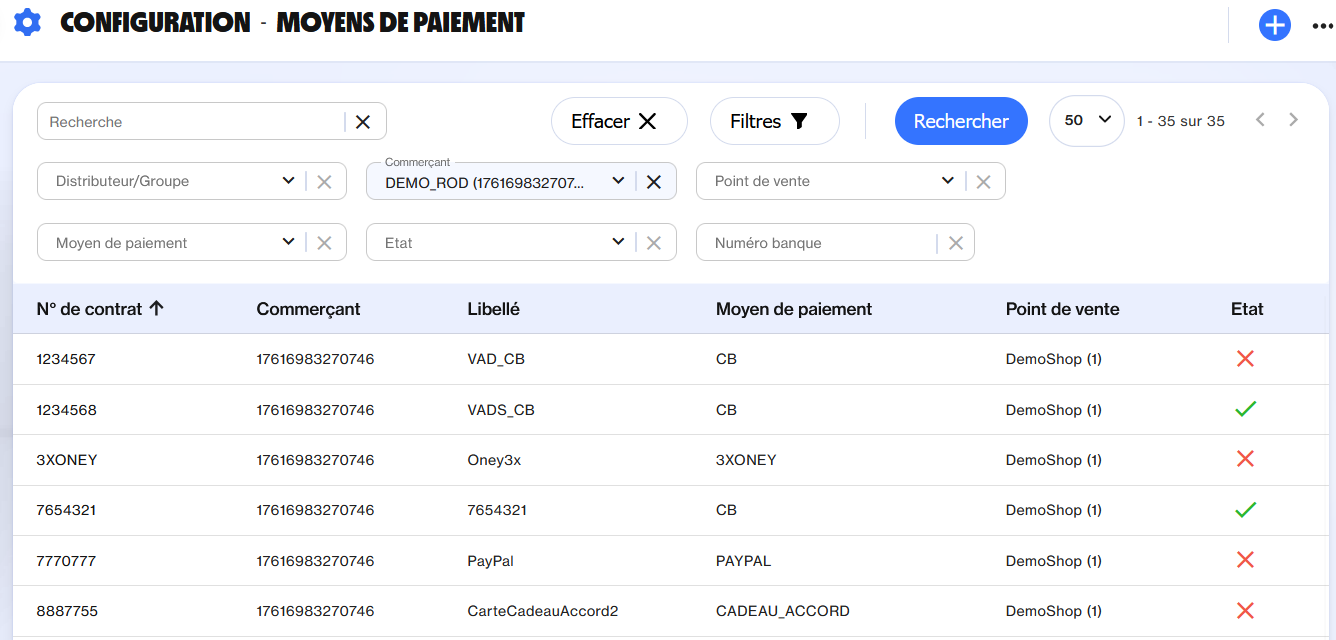The image size is (1336, 640).
Task: Click the Effacer button
Action: 618,121
